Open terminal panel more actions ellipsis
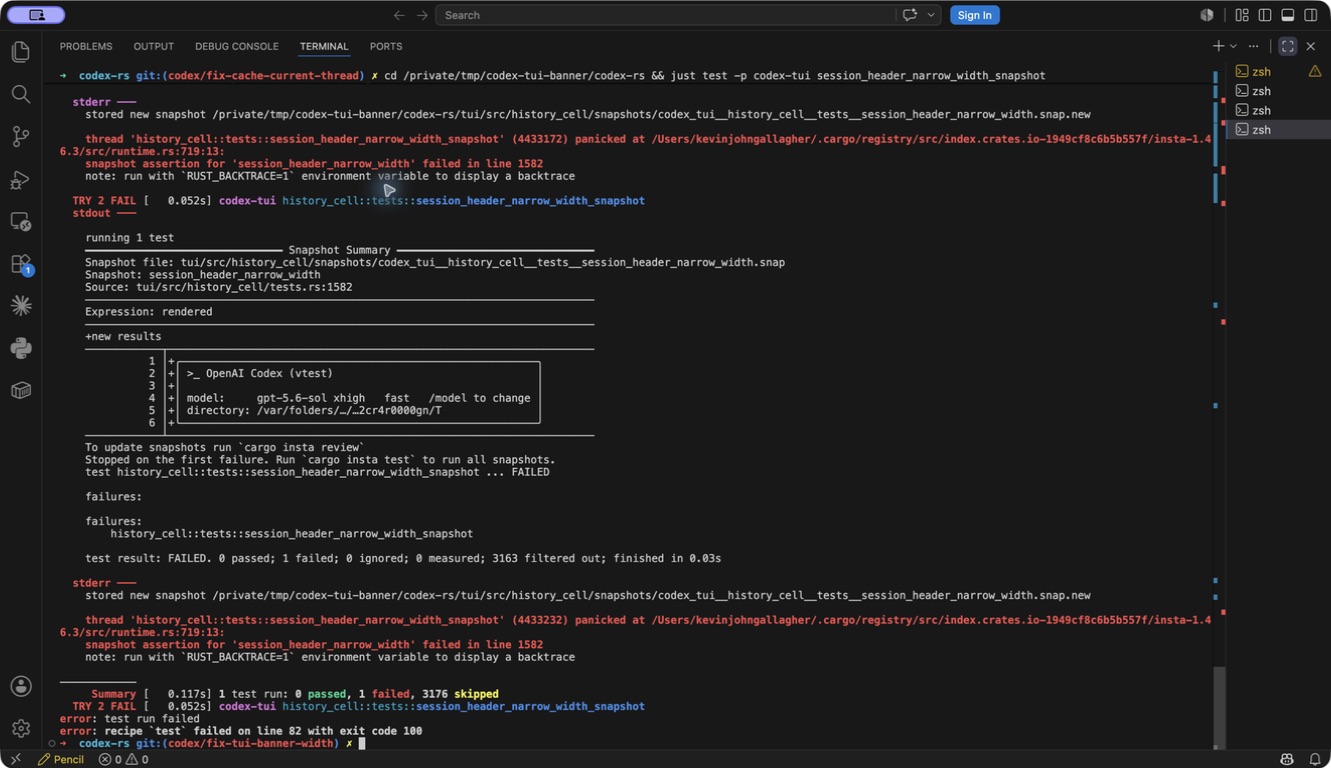This screenshot has height=768, width=1331. (1253, 46)
